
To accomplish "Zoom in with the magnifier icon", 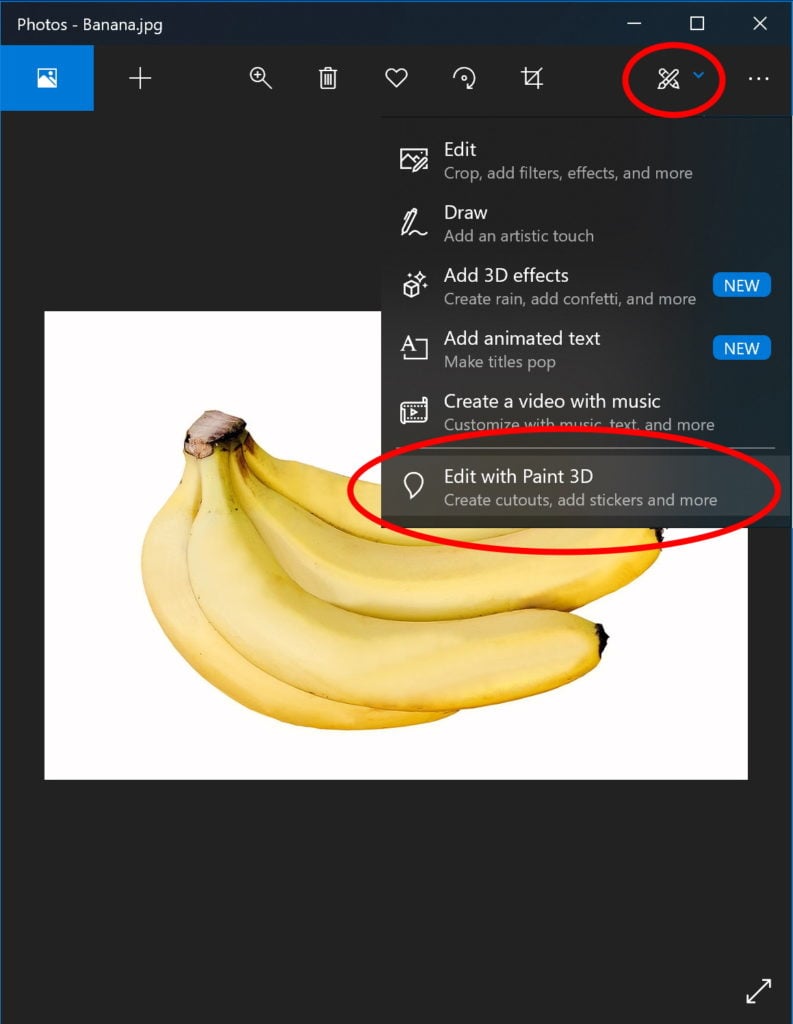I will click(261, 78).
